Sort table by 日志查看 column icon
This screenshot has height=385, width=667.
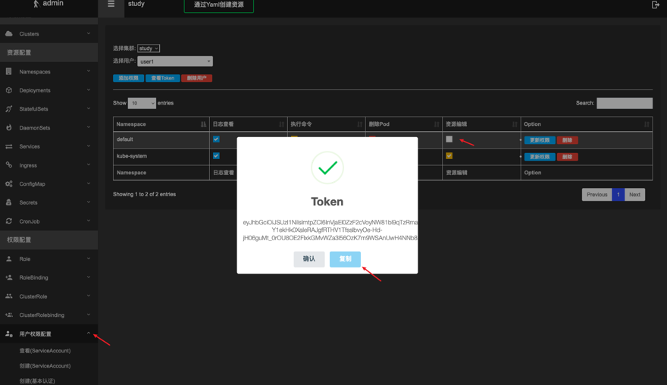tap(281, 124)
